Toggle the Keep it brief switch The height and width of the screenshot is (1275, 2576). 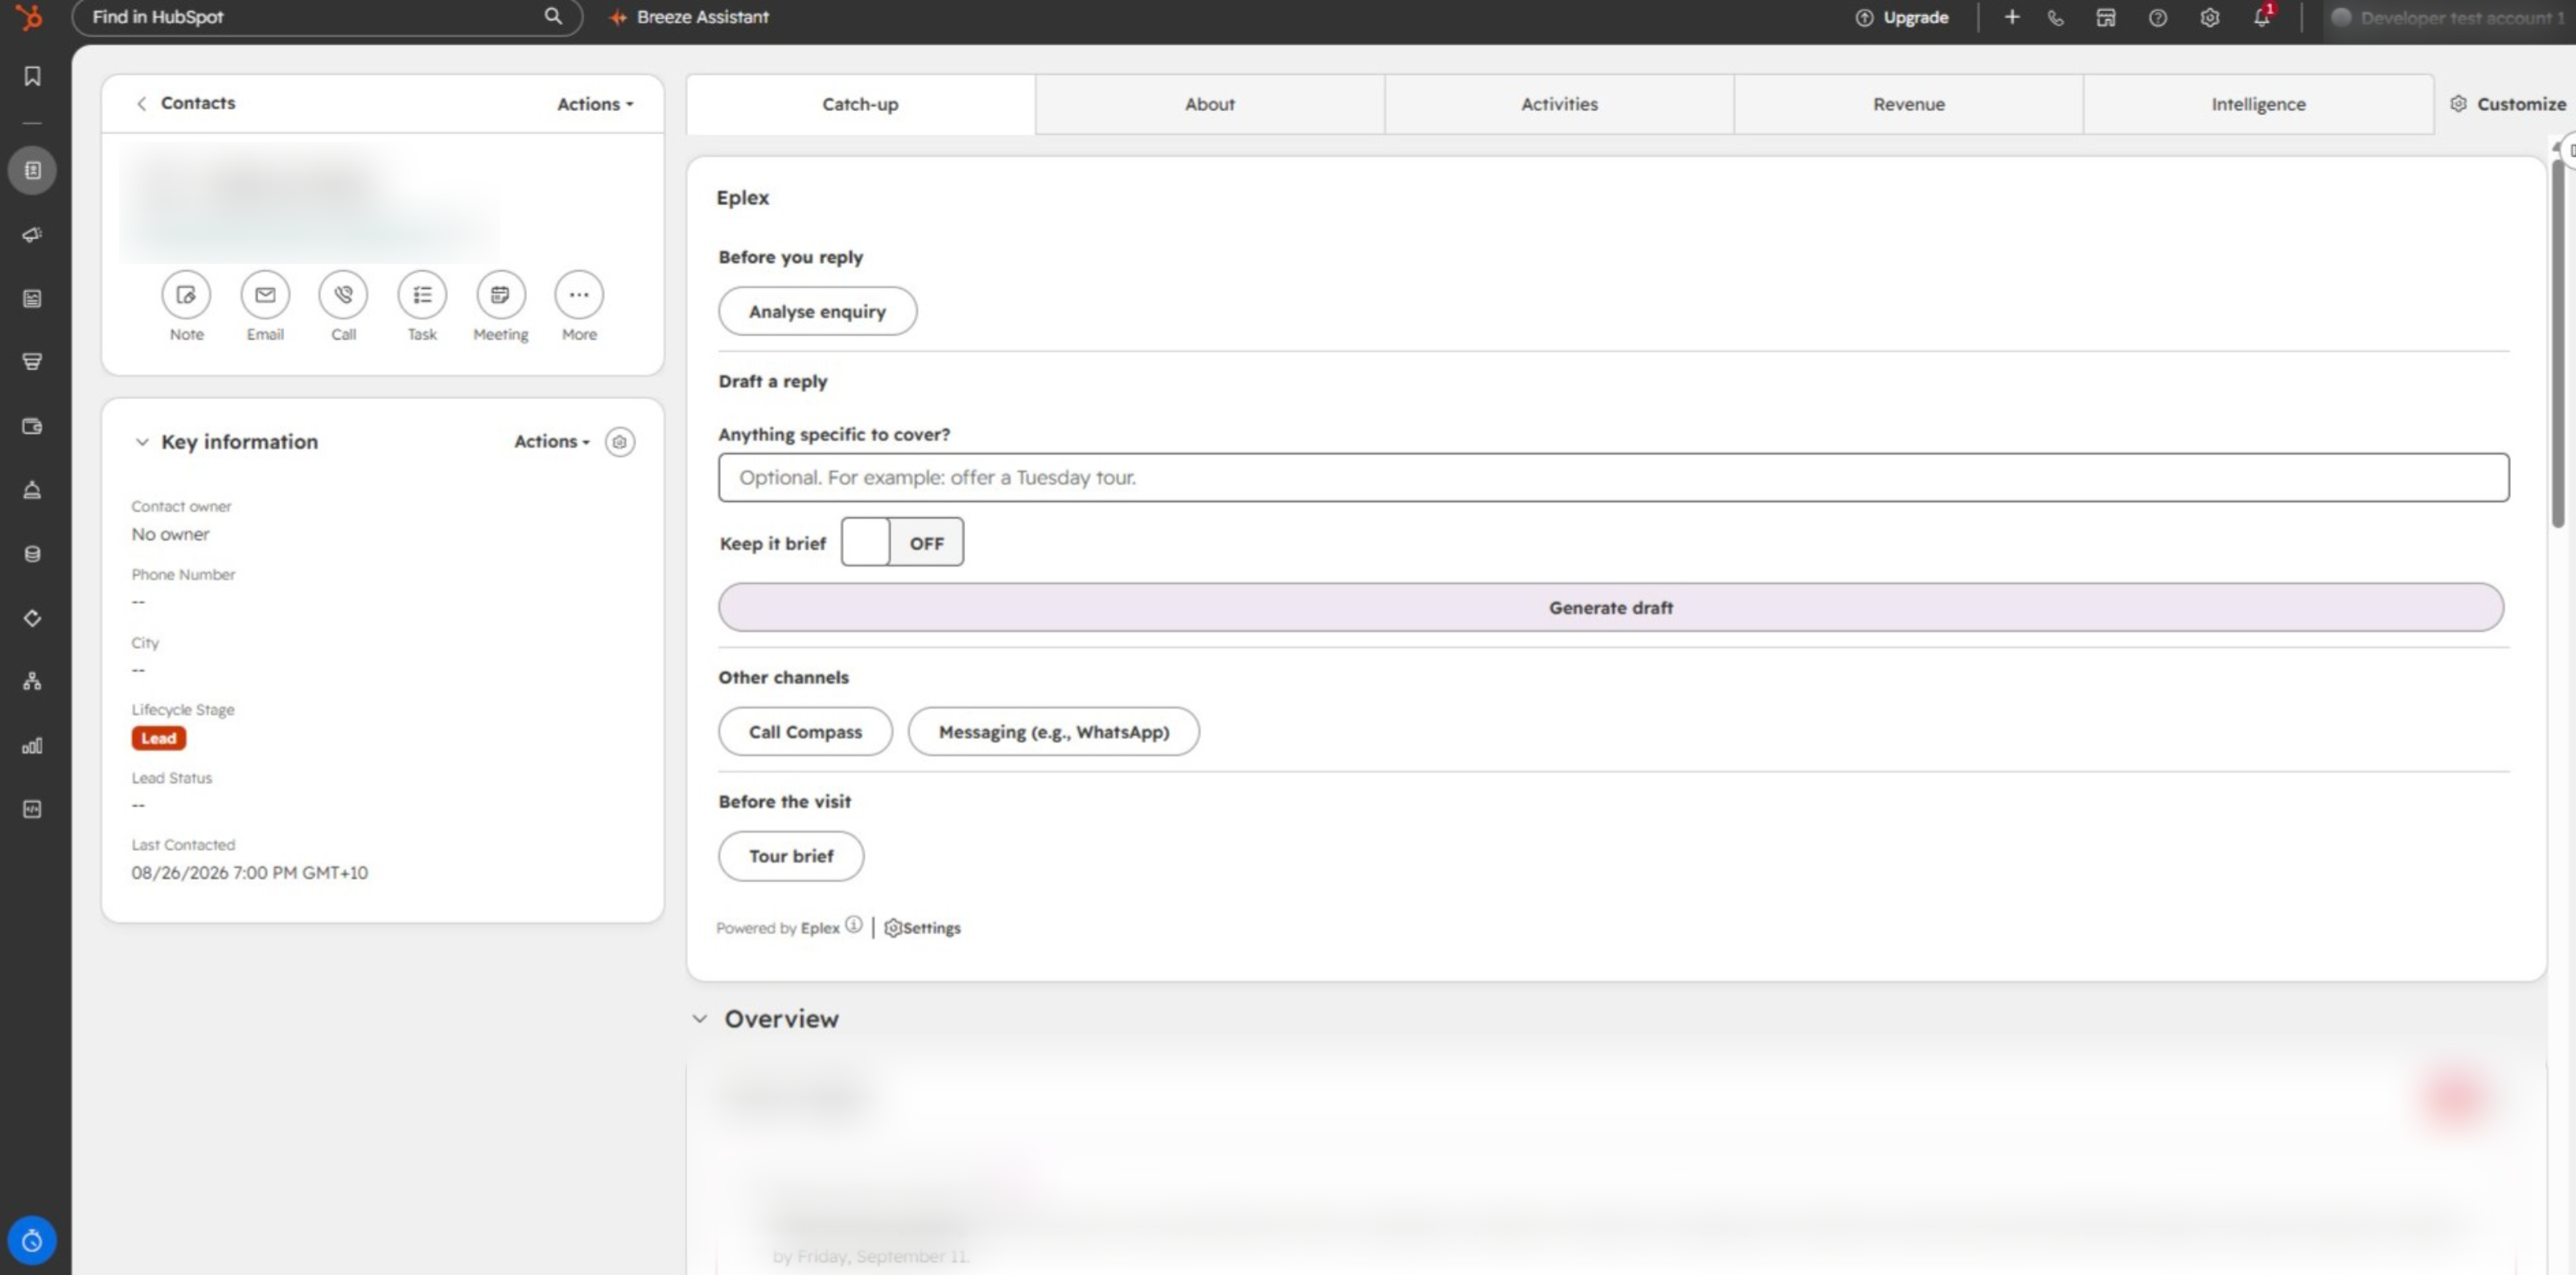click(902, 542)
